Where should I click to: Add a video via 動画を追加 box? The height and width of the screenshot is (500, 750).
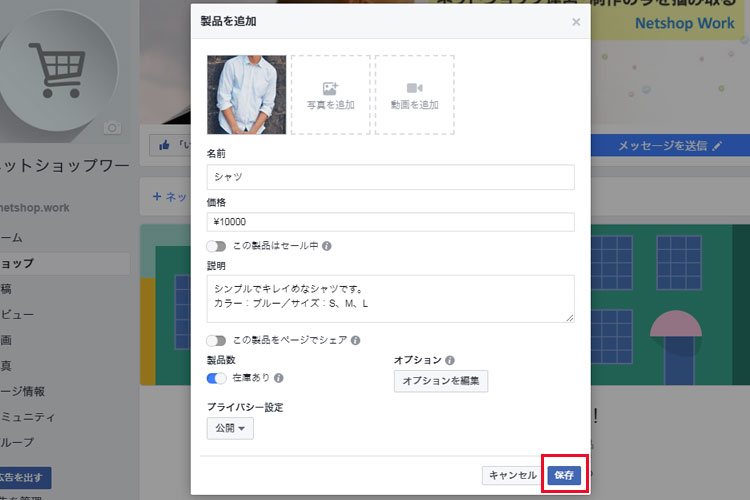coord(415,95)
